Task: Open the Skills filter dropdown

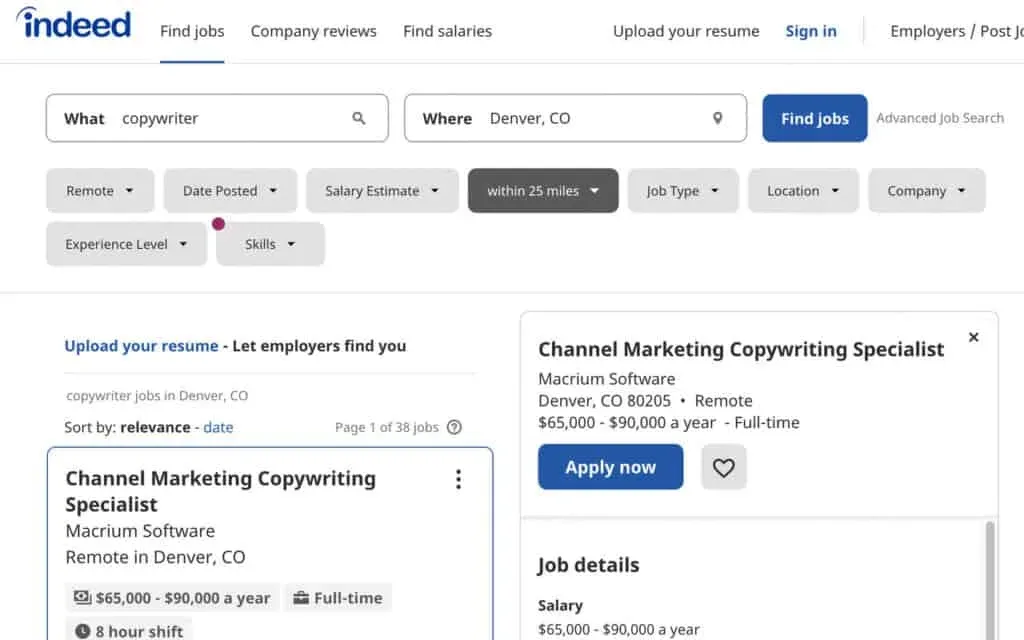Action: tap(270, 244)
